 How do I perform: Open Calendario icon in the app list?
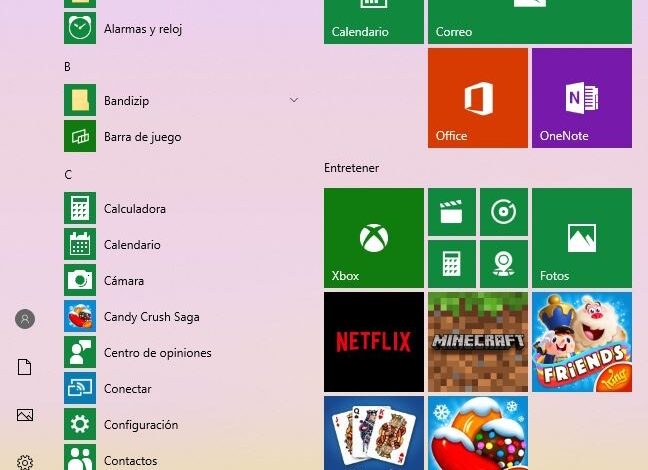point(80,244)
